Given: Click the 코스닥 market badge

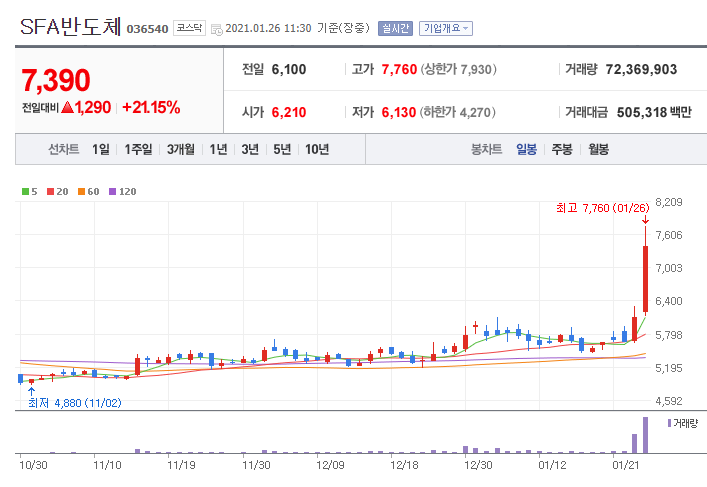Looking at the screenshot, I should click(189, 28).
